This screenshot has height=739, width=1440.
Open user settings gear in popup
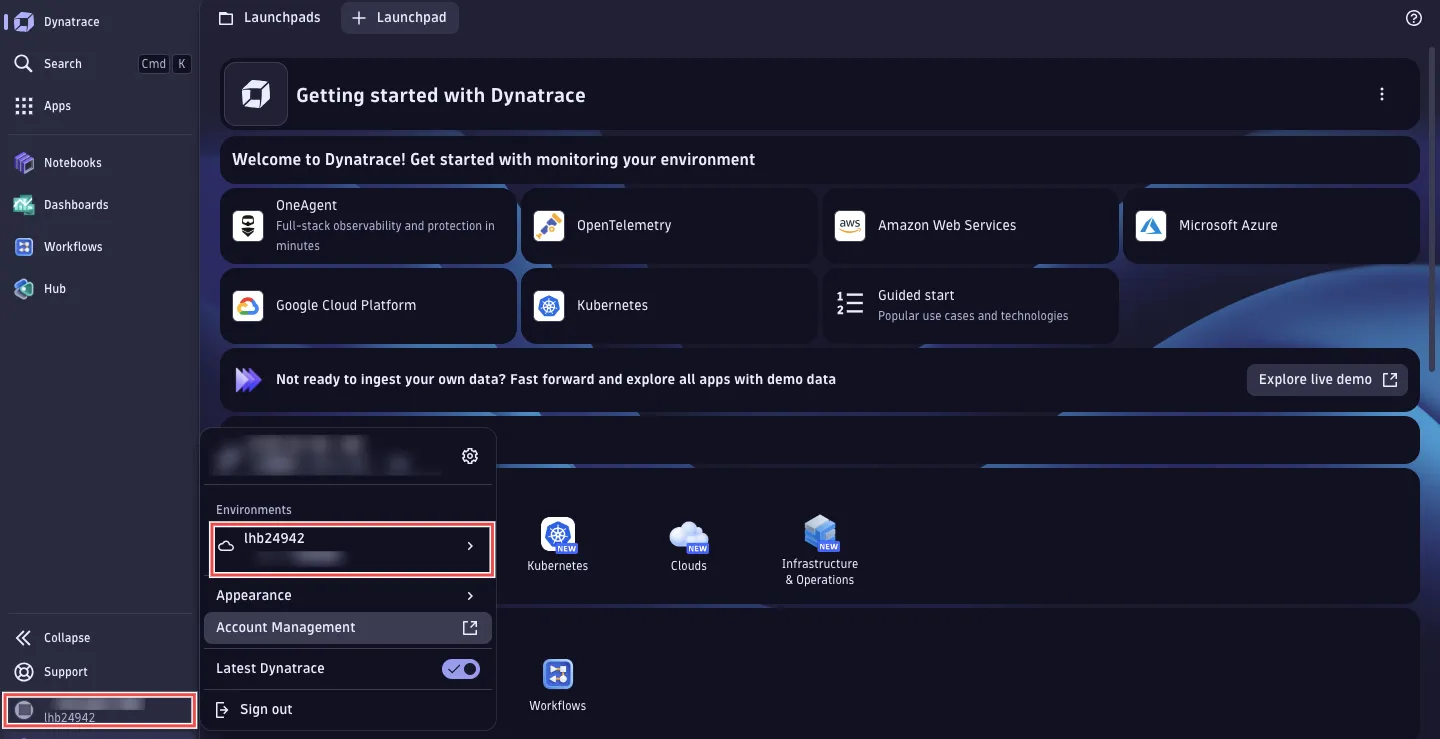point(470,456)
